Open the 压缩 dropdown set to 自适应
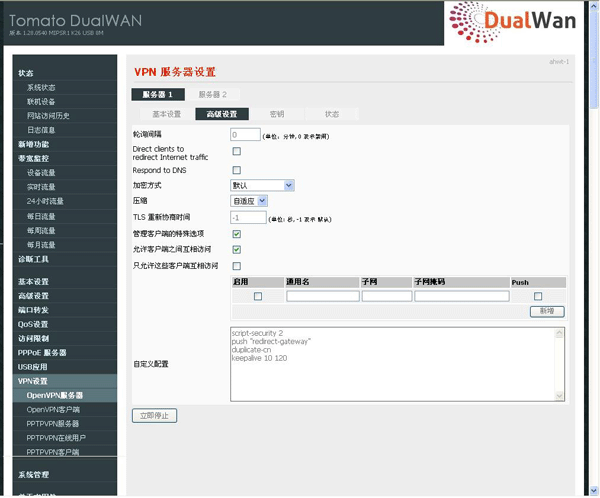 pos(249,201)
